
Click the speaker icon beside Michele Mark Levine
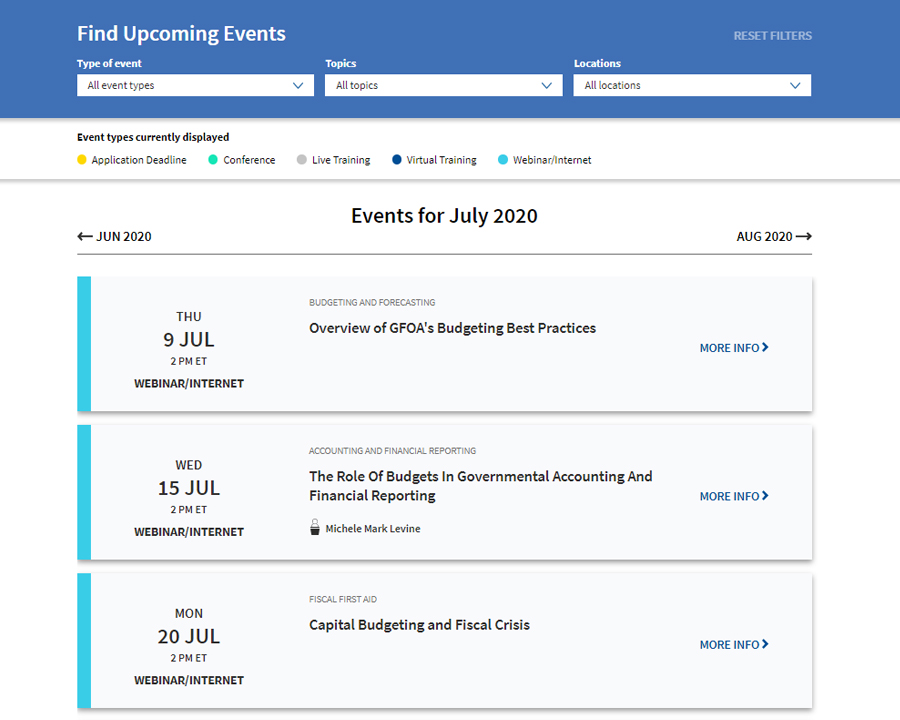point(315,528)
